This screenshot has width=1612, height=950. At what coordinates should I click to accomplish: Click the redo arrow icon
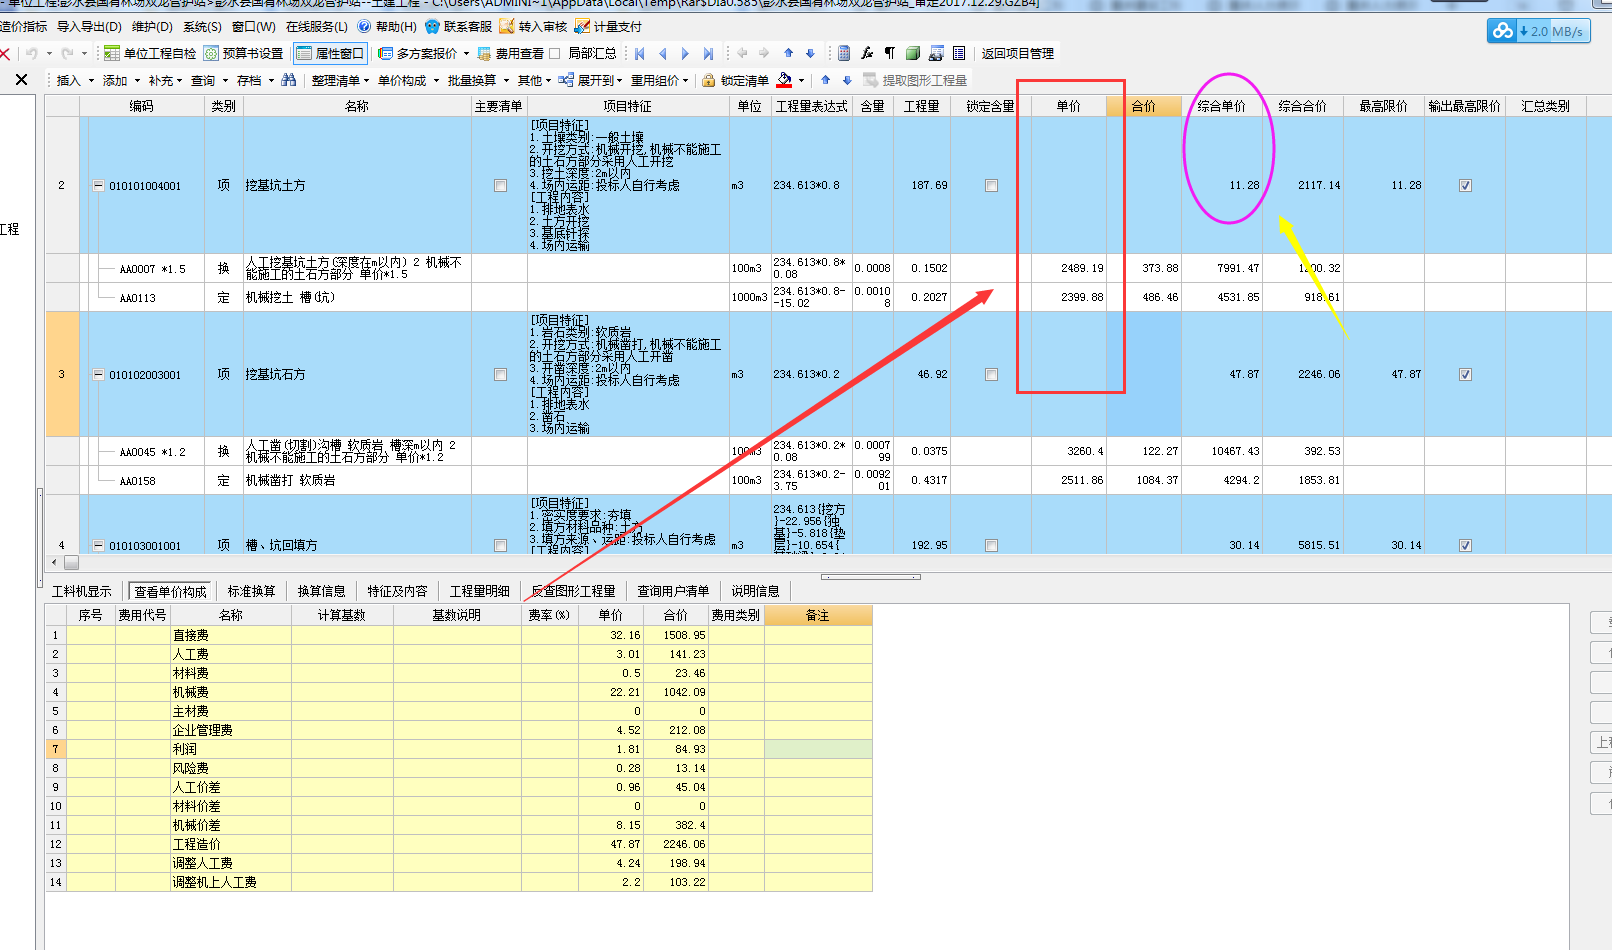[x=67, y=53]
